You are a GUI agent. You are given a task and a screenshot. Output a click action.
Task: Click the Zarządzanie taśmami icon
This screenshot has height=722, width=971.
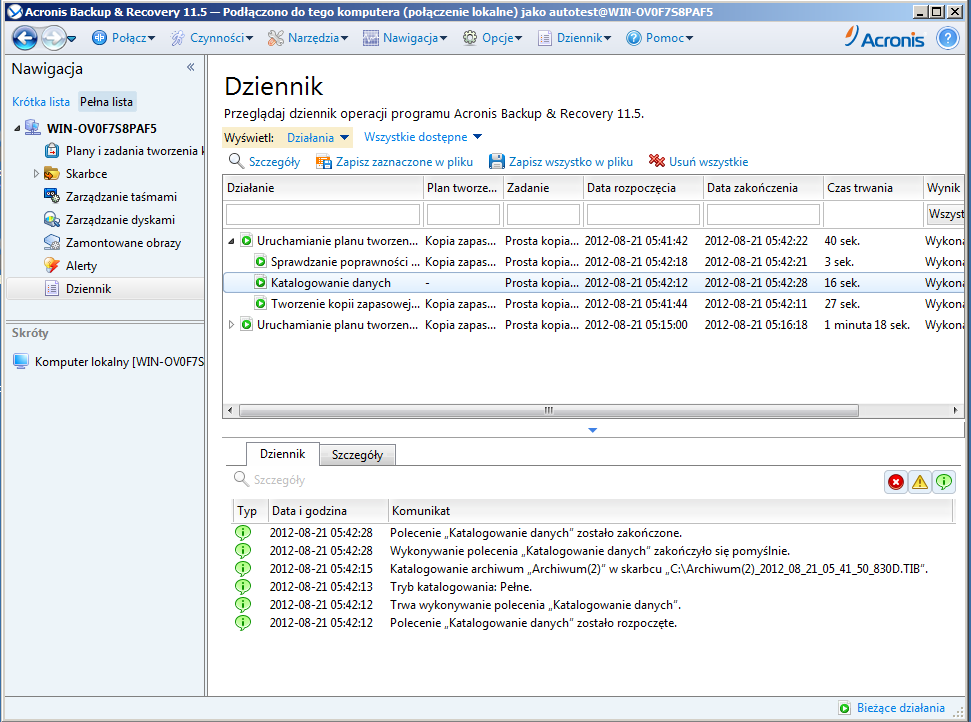point(52,196)
